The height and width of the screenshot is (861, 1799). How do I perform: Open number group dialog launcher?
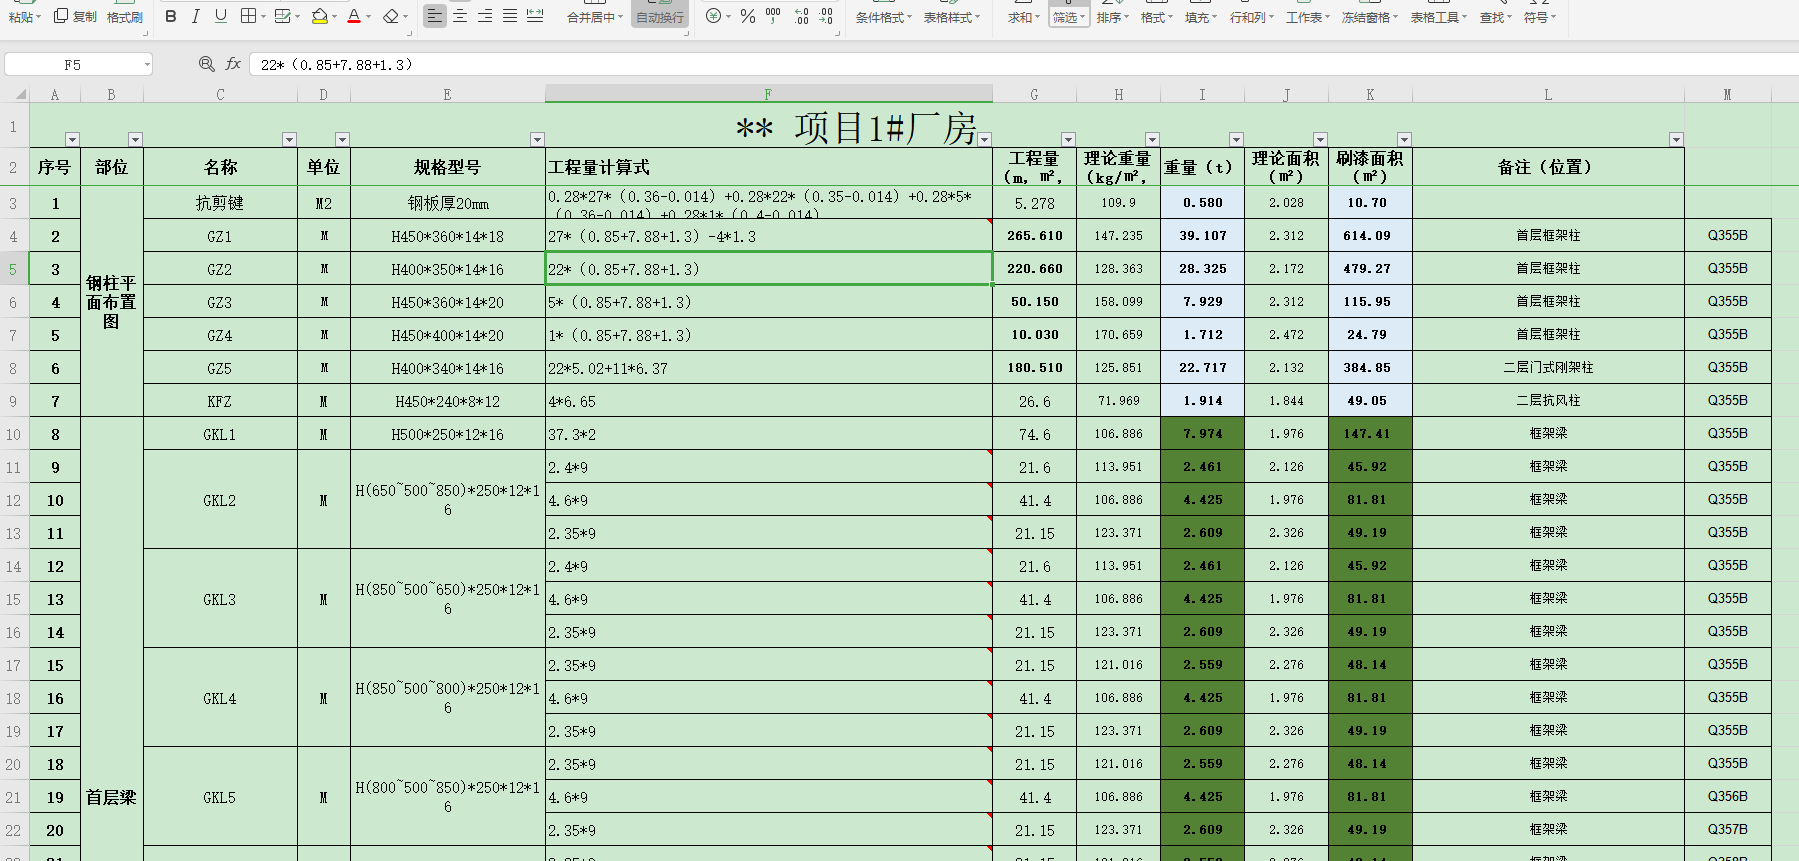pos(836,33)
